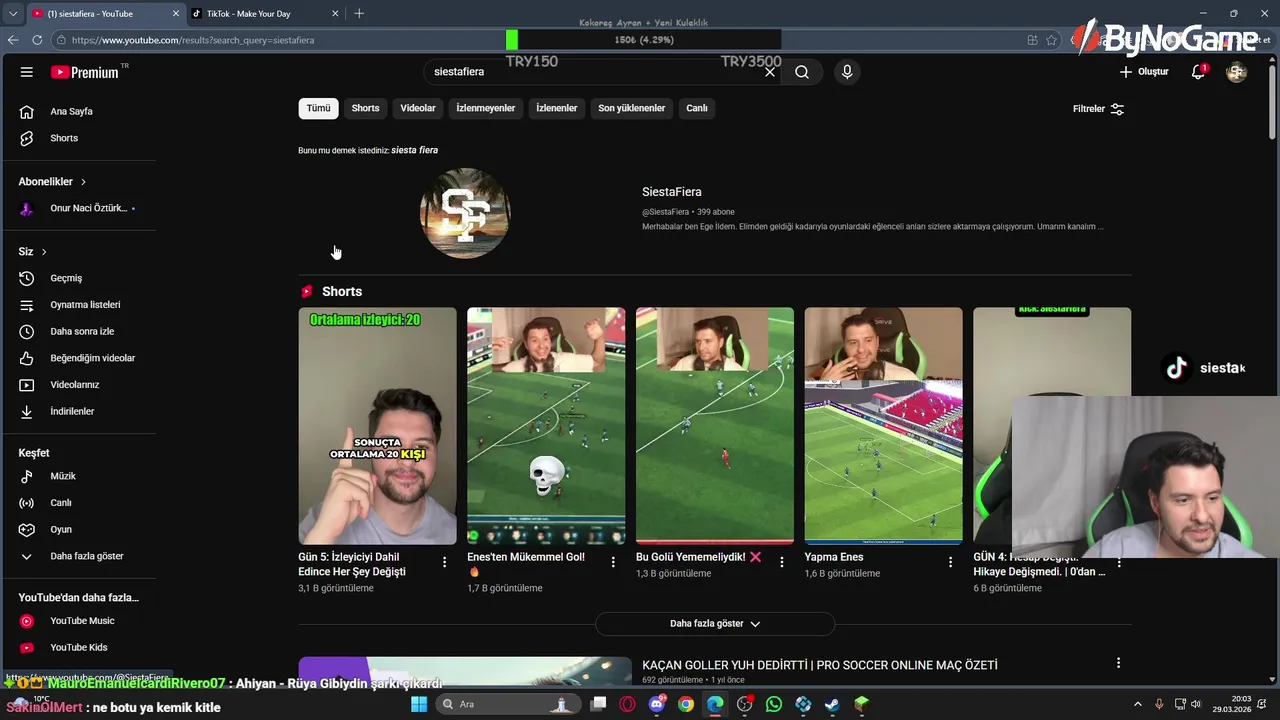Select the Shorts filter chip
Image resolution: width=1280 pixels, height=720 pixels.
365,108
